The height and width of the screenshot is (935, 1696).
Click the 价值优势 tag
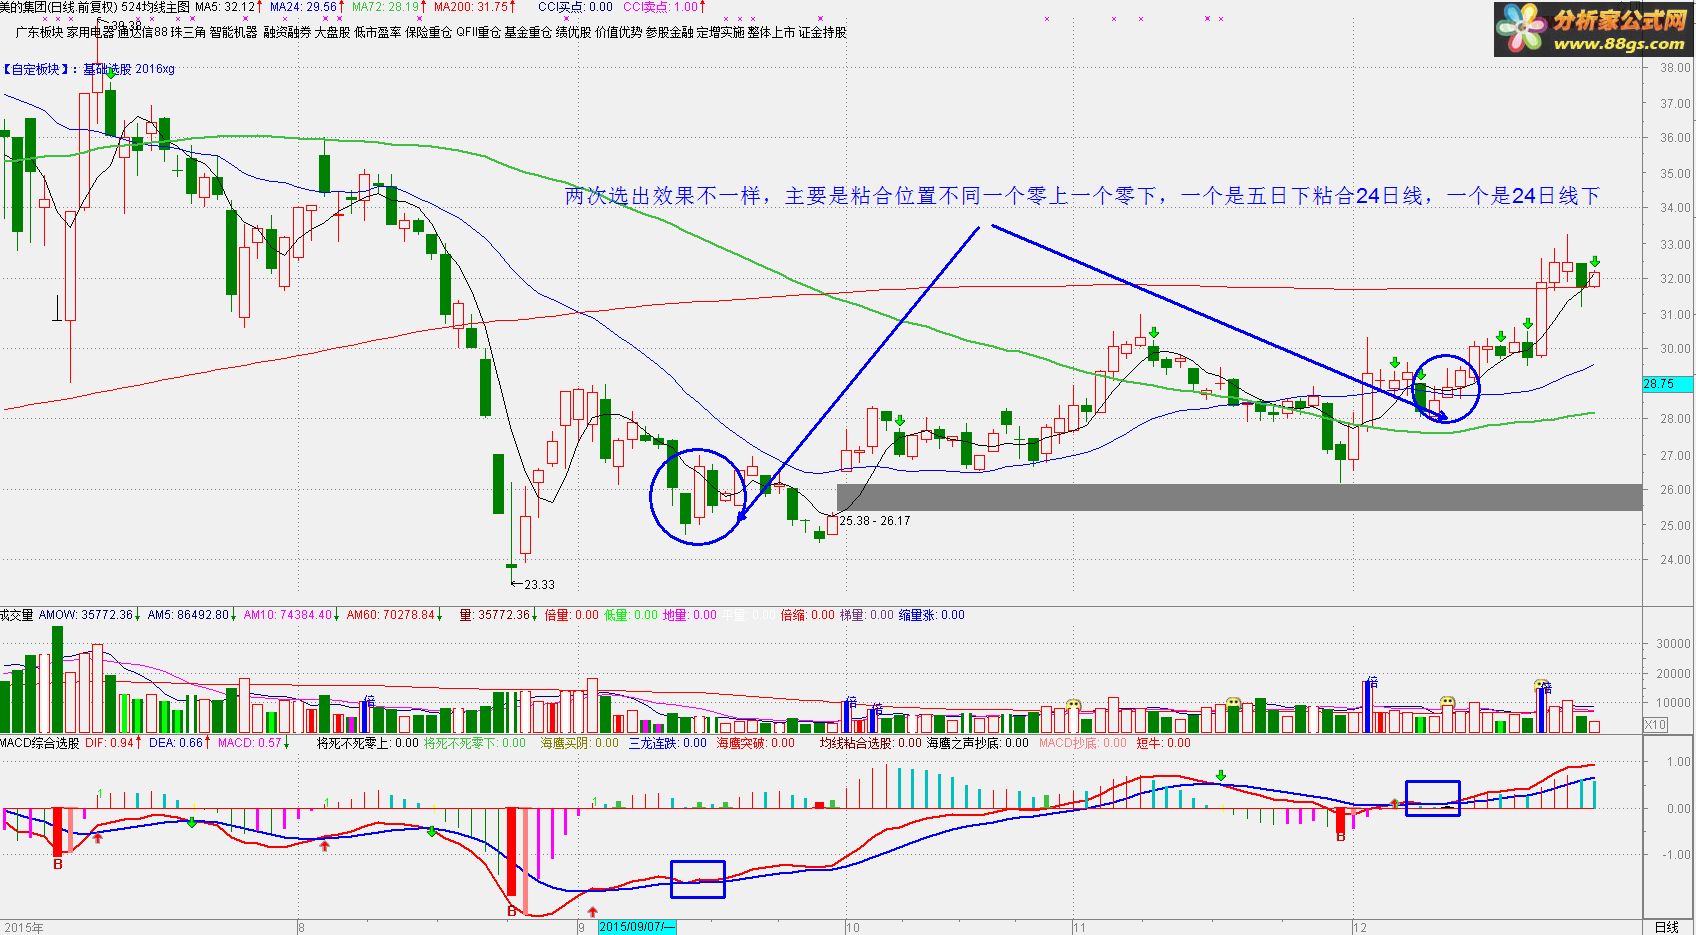click(618, 32)
